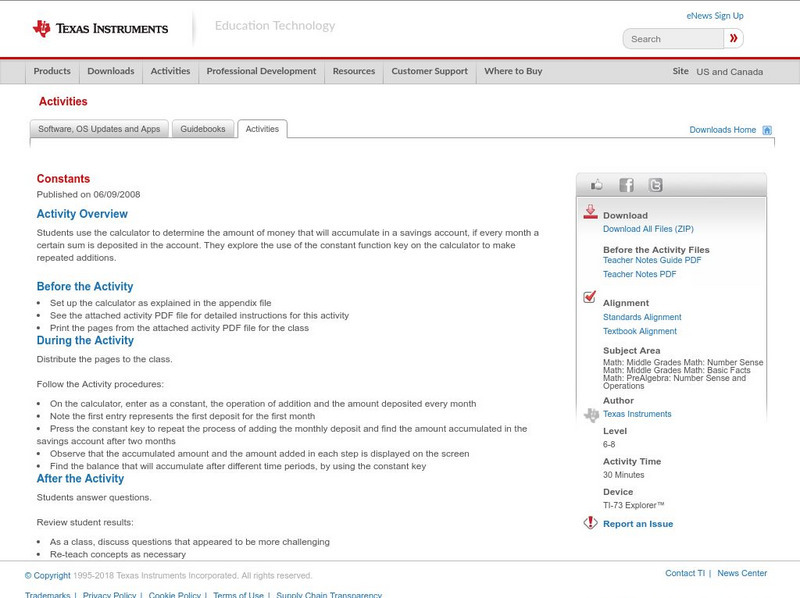Switch to Software, OS Updates and Apps tab
The height and width of the screenshot is (598, 800).
point(99,129)
